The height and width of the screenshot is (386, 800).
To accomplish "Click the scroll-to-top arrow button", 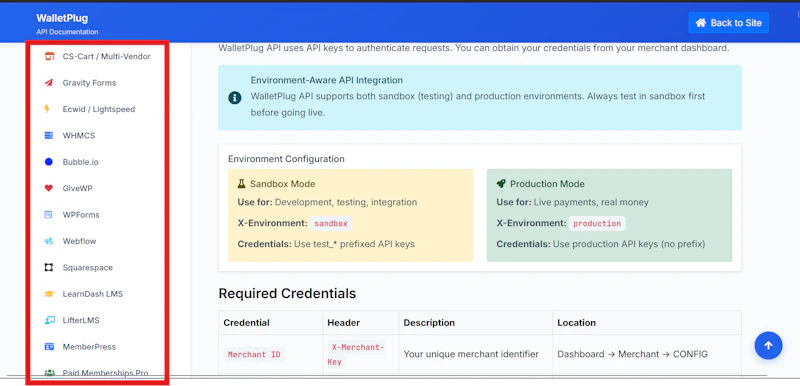I will point(768,346).
